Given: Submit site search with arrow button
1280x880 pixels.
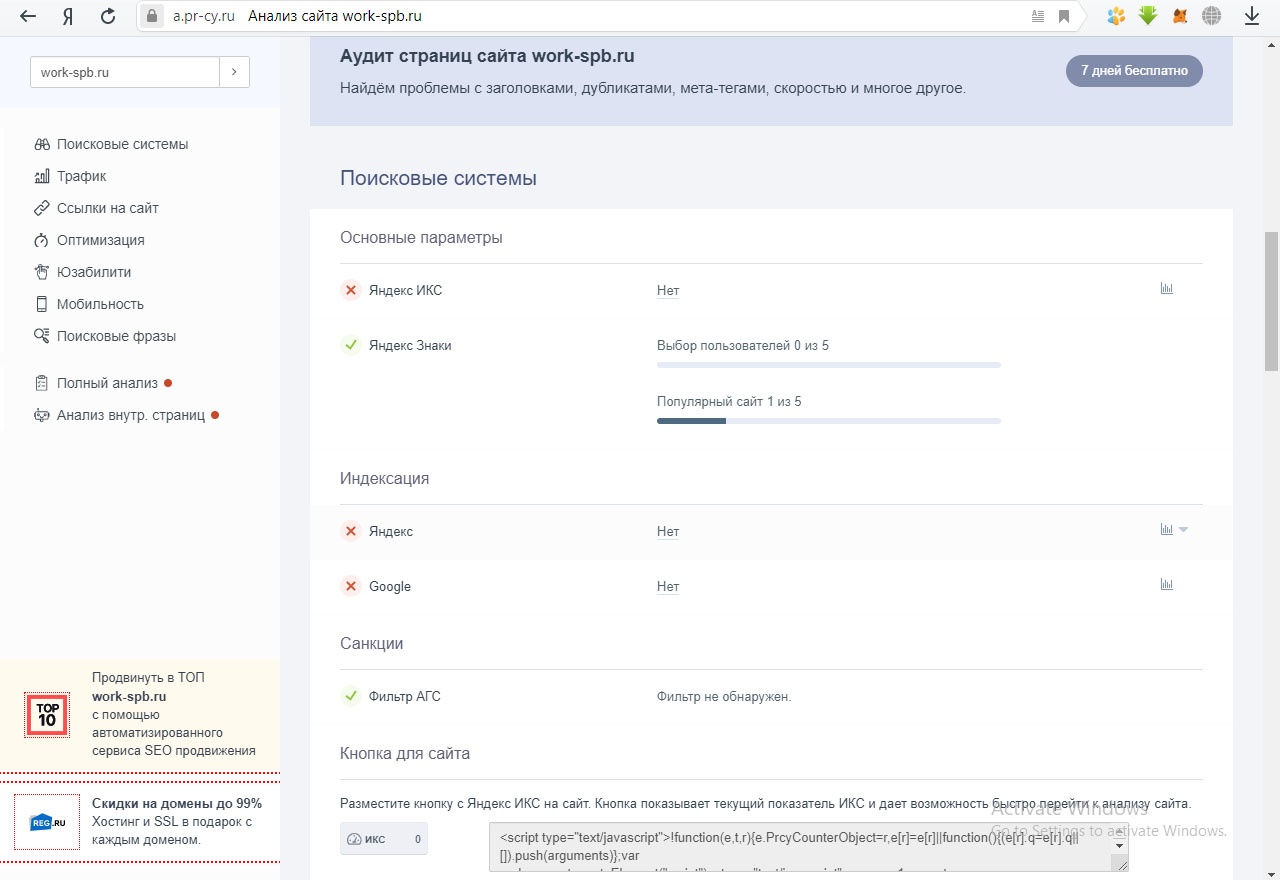Looking at the screenshot, I should [x=234, y=72].
